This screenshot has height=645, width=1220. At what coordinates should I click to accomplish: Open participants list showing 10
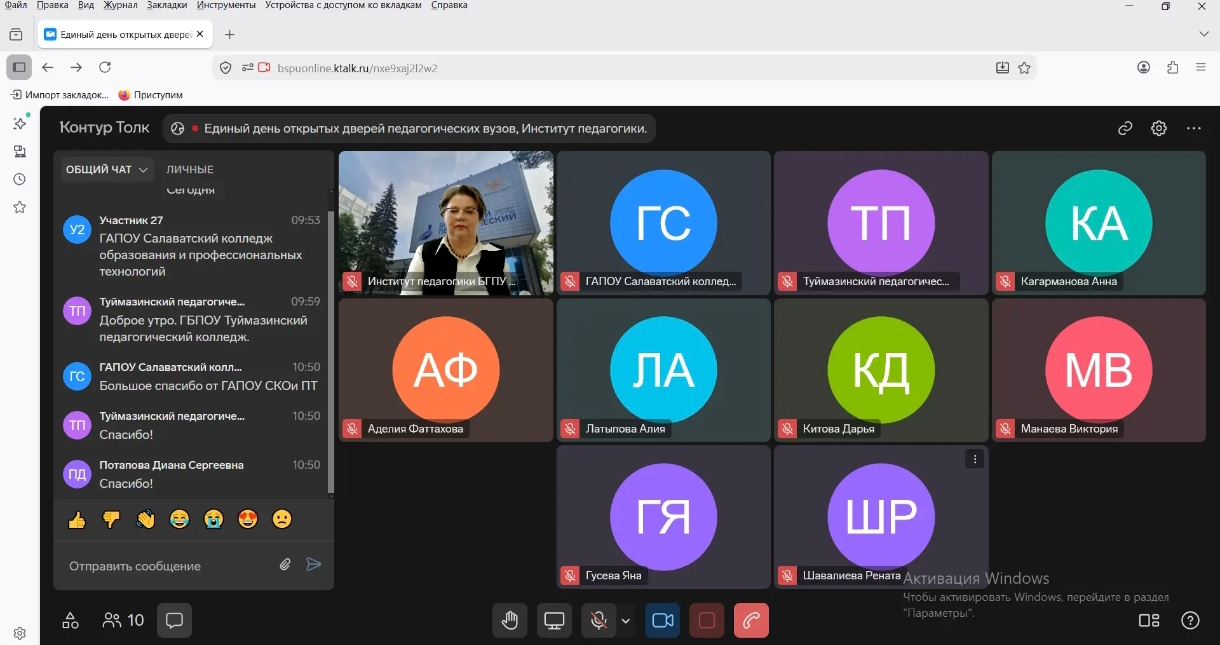123,620
